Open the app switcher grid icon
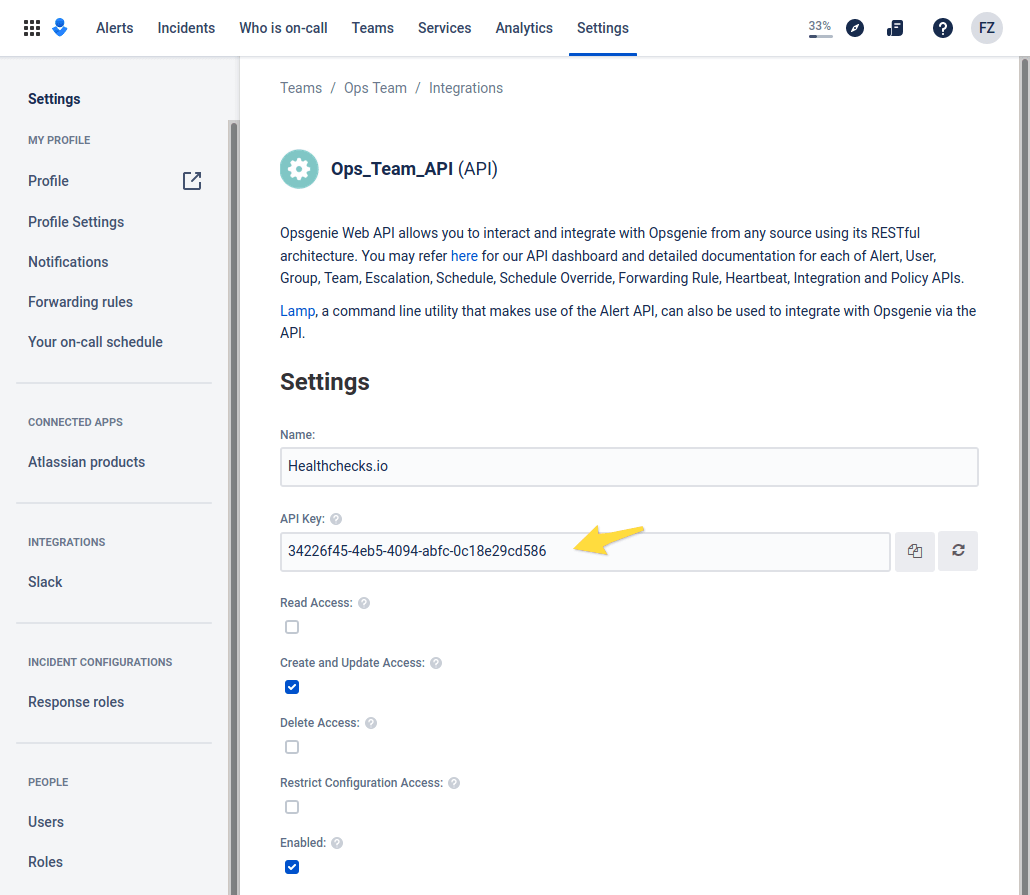This screenshot has width=1030, height=895. [x=32, y=28]
